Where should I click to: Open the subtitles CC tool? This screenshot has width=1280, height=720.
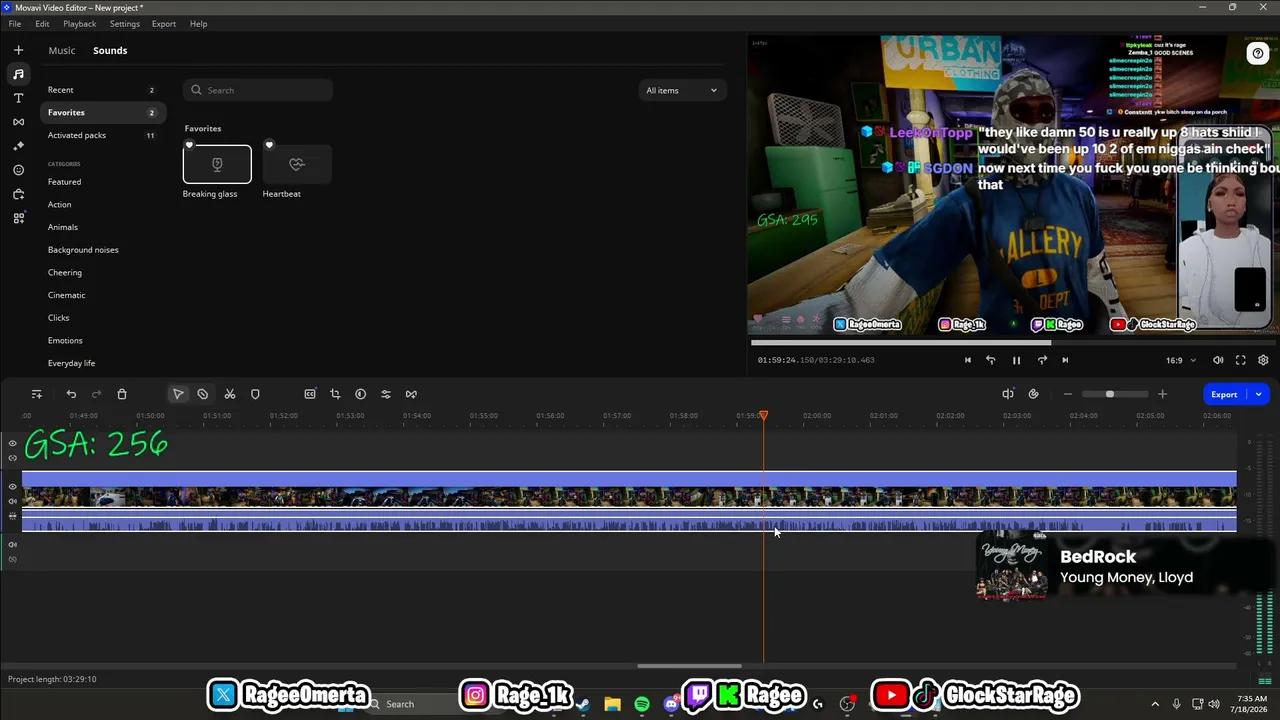point(310,394)
